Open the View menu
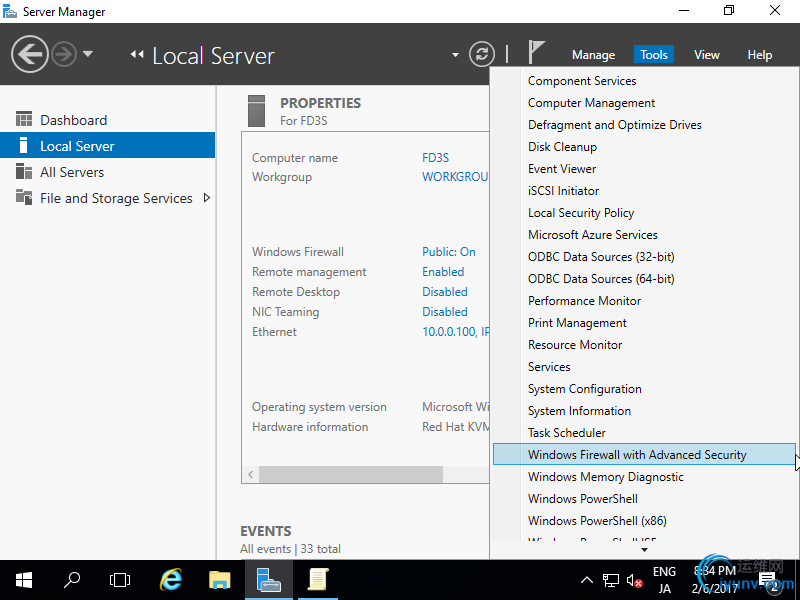This screenshot has height=600, width=800. pyautogui.click(x=707, y=55)
